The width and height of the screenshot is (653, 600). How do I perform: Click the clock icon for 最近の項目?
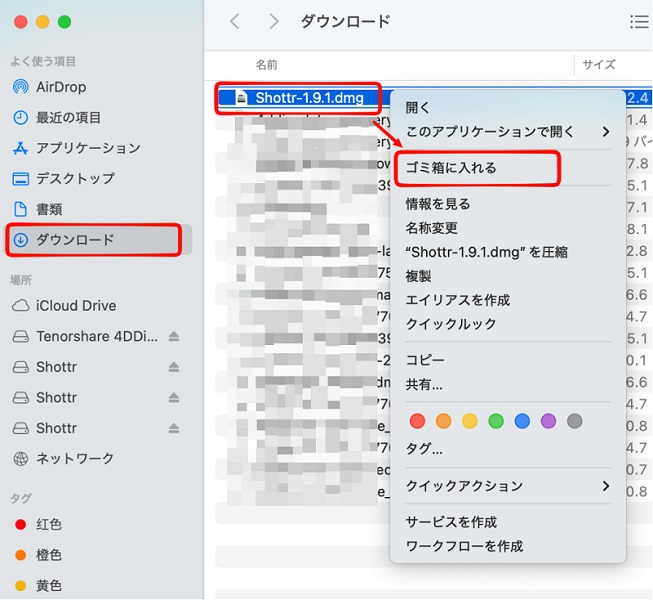coord(20,118)
